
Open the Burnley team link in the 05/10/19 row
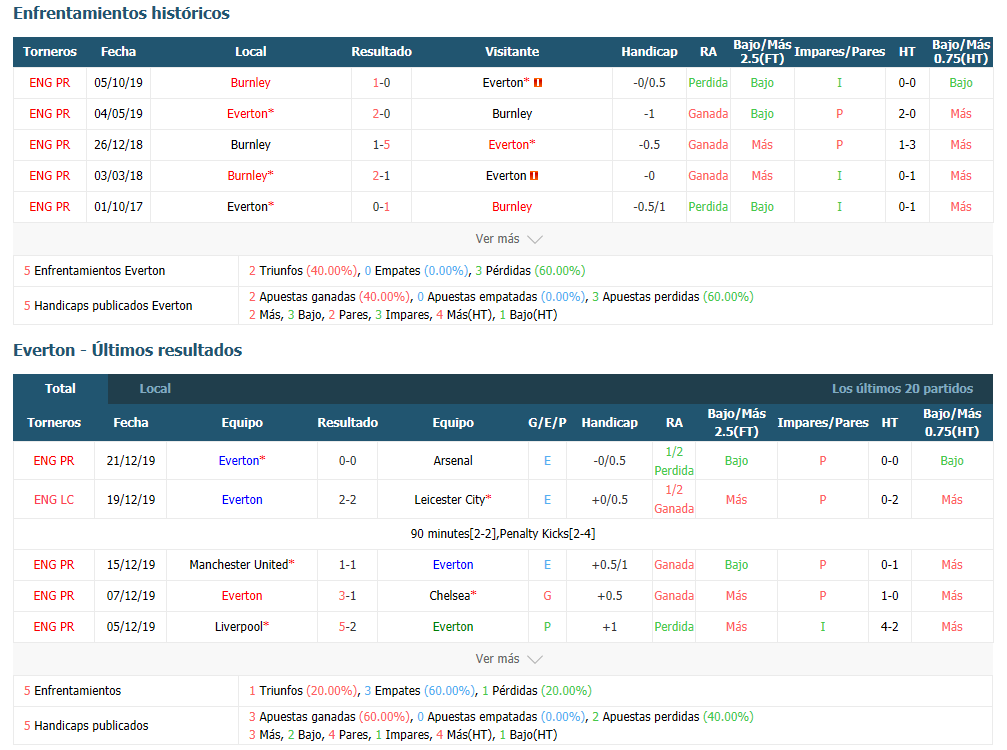pyautogui.click(x=250, y=83)
